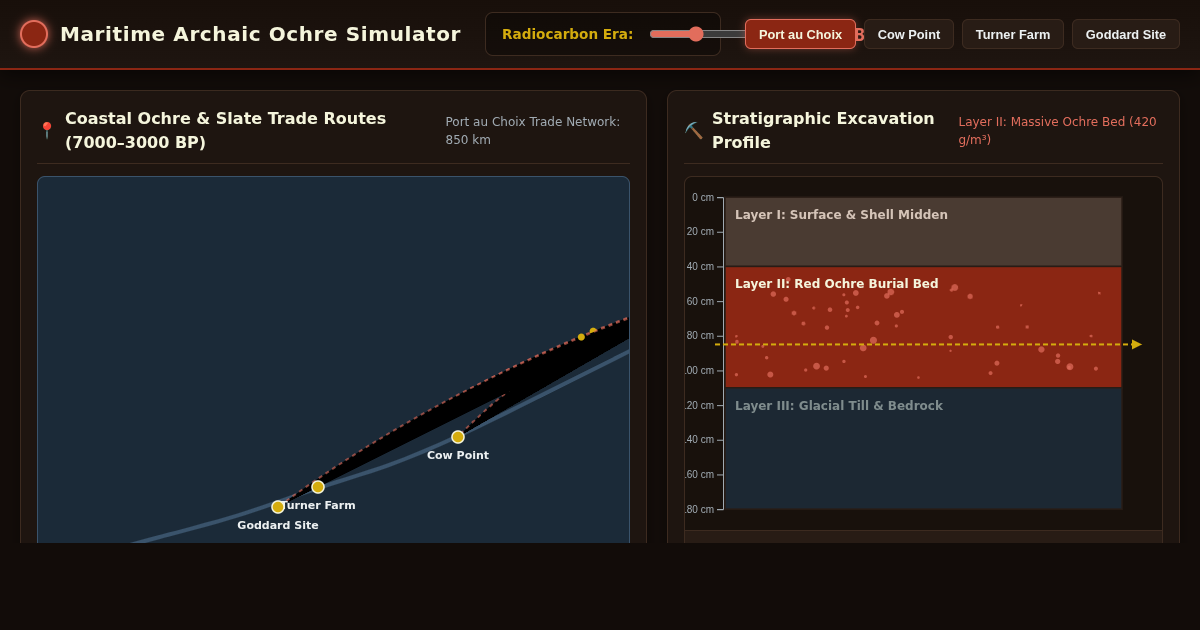Click the 'Maritime Archaic Ochre Simulator' title
The height and width of the screenshot is (630, 1200).
coord(260,34)
